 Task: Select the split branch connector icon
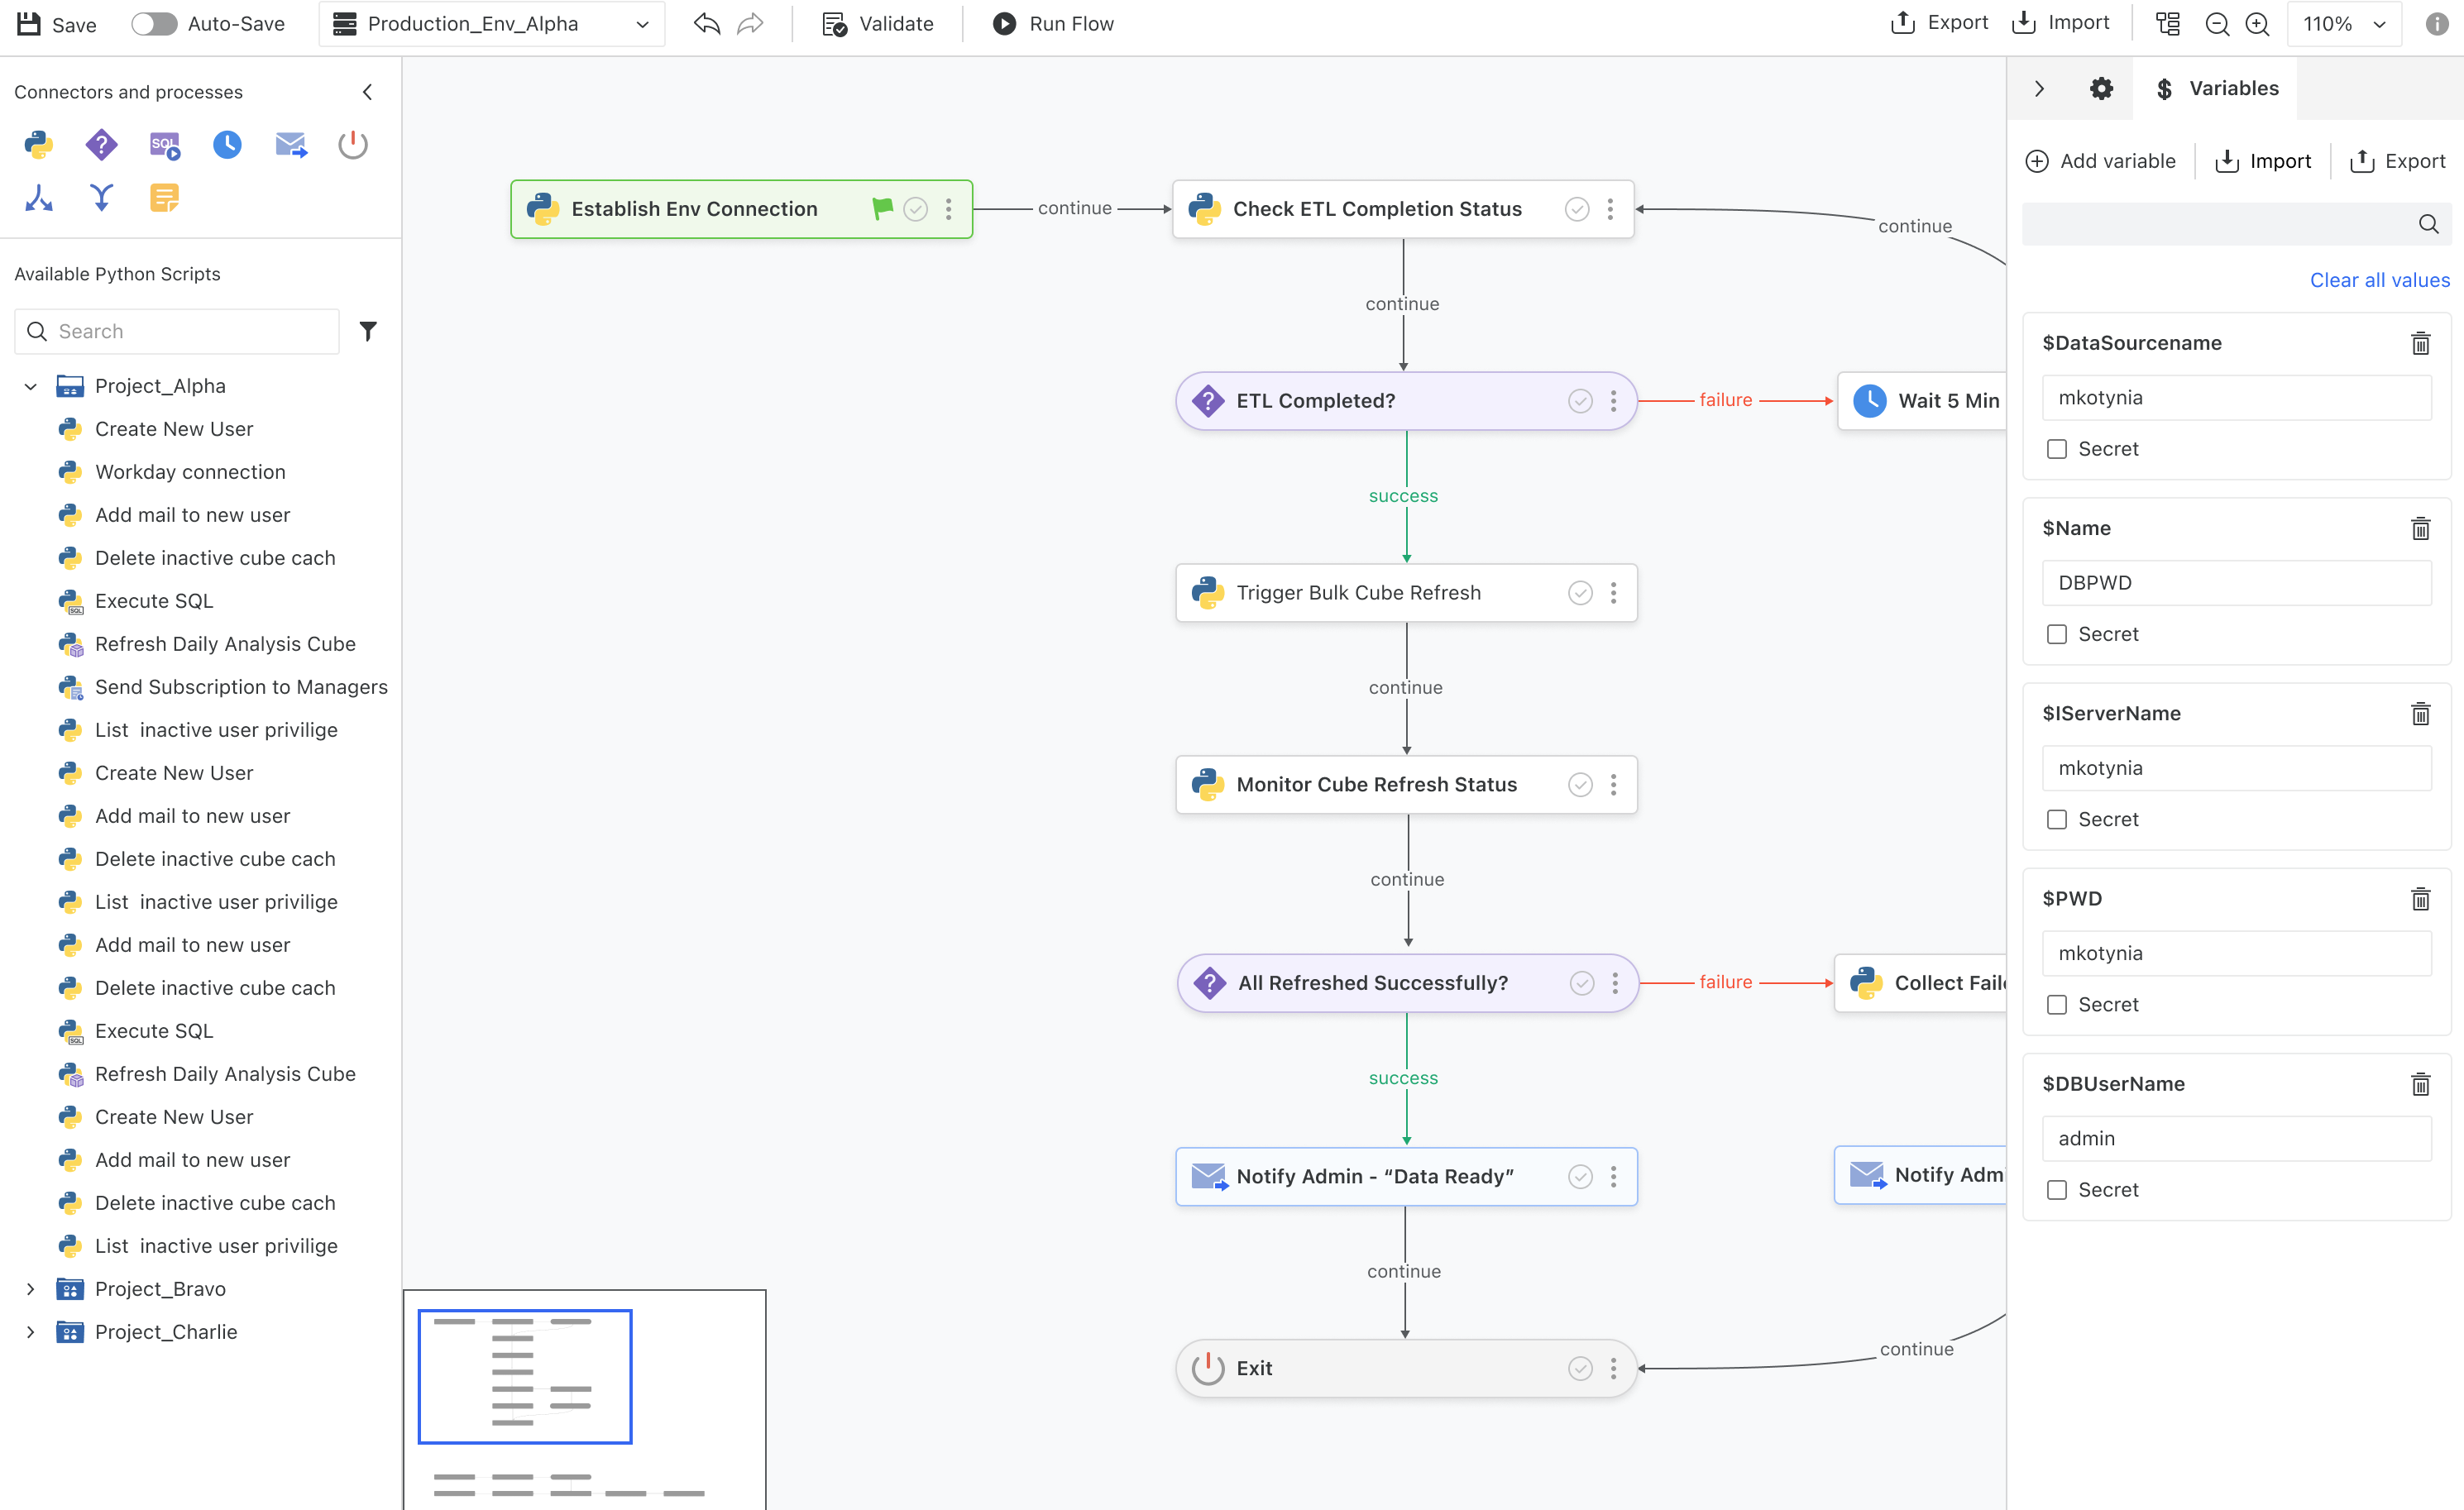tap(39, 197)
